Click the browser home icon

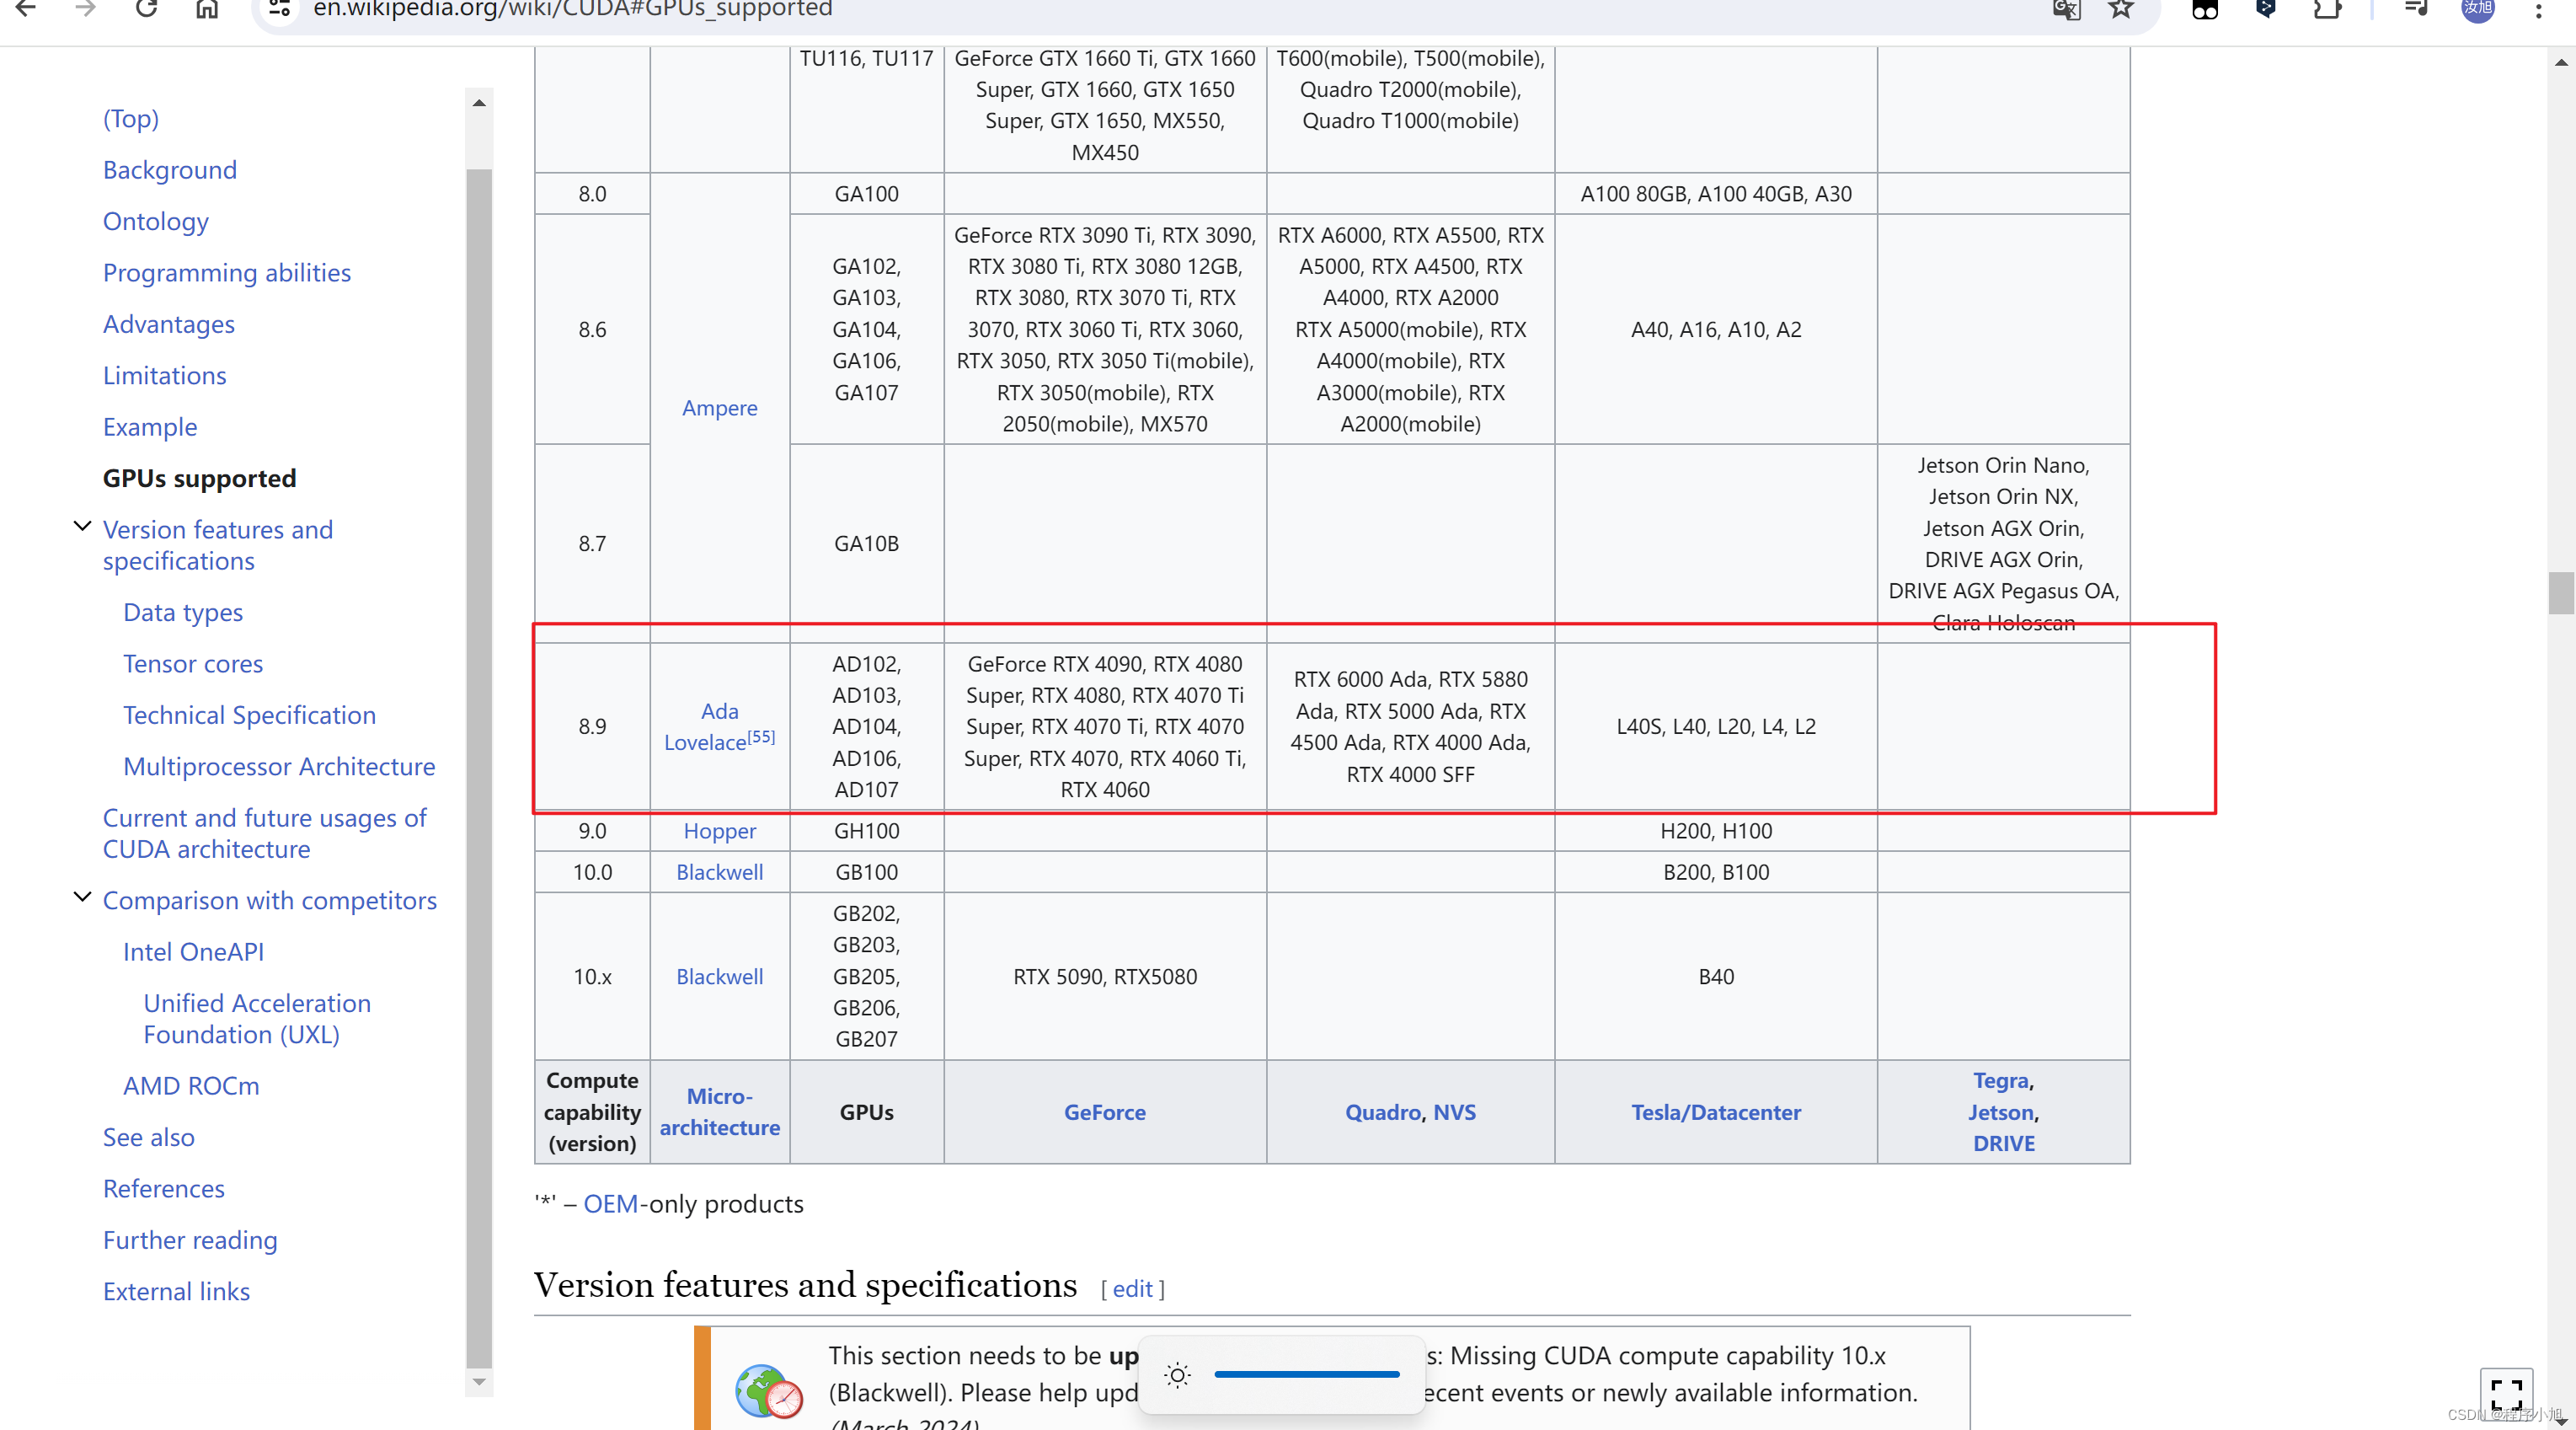tap(206, 9)
